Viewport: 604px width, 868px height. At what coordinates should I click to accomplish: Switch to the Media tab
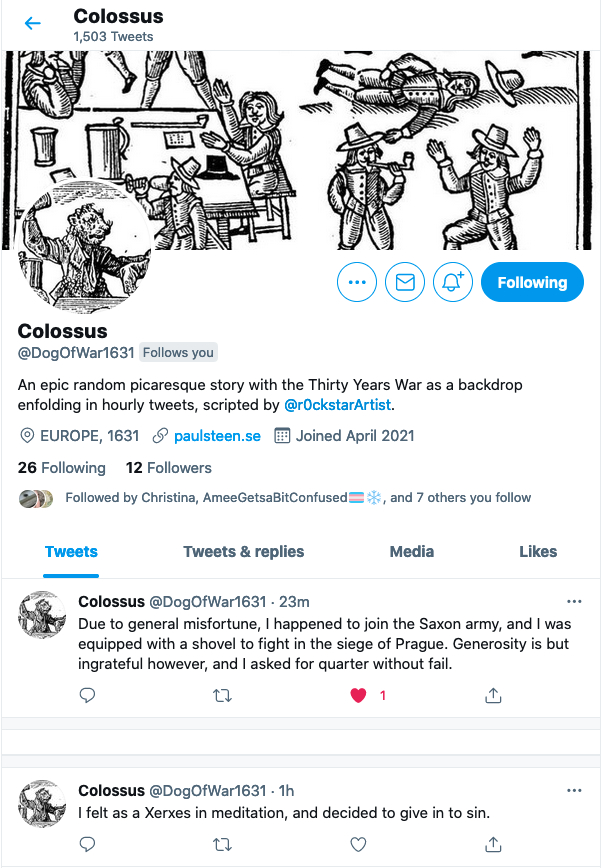pos(411,551)
